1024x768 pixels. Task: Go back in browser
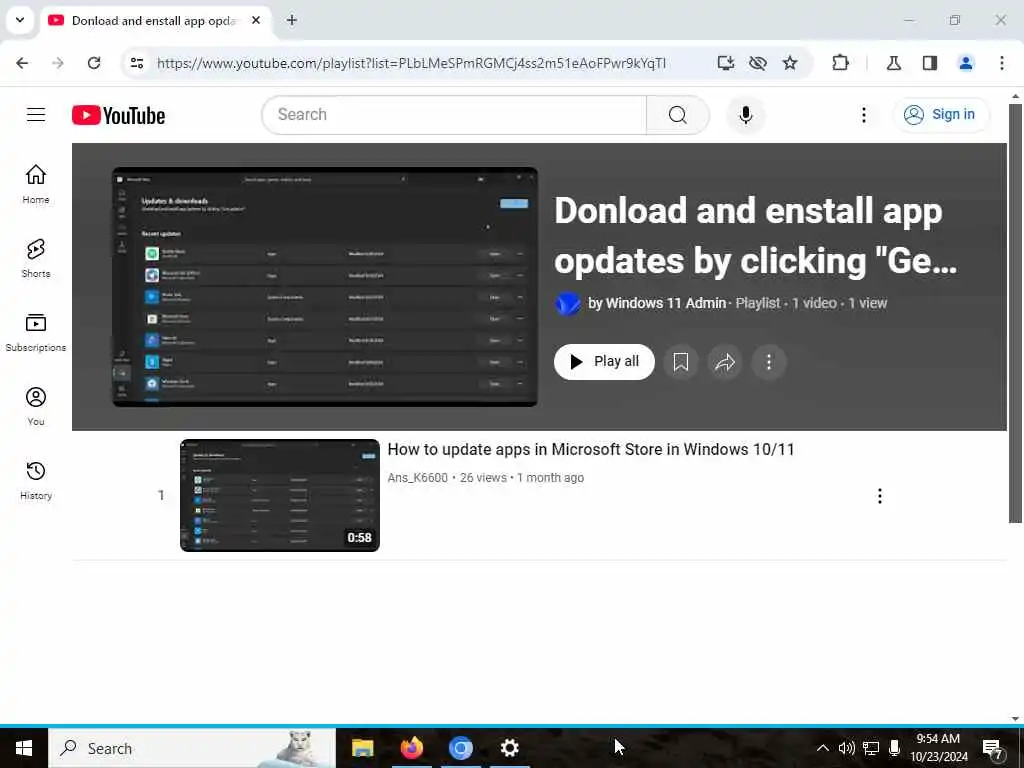click(x=22, y=63)
